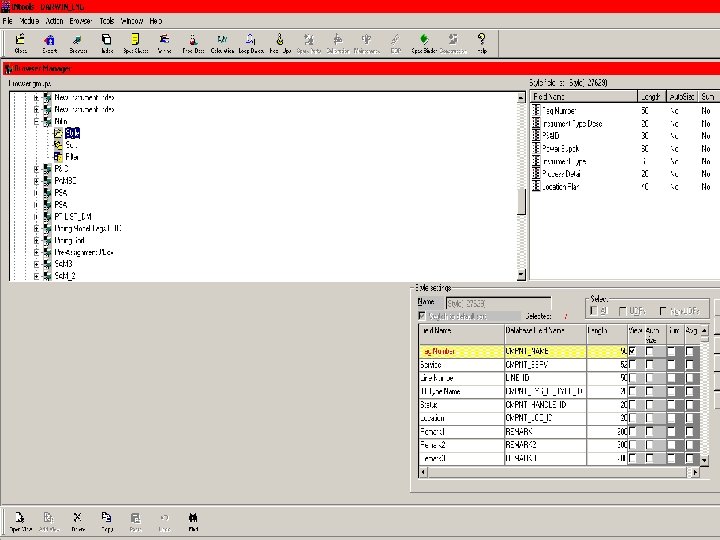Click the AutoSize column header in style list
This screenshot has height=540, width=720.
pos(681,96)
